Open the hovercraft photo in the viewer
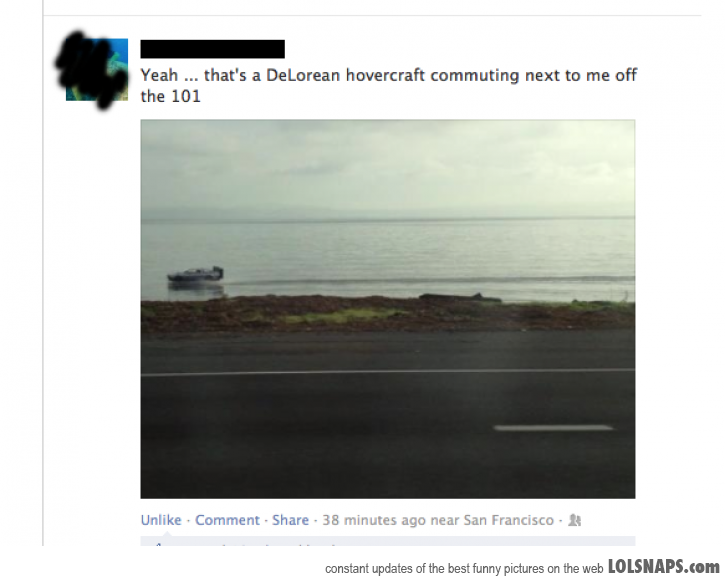Viewport: 725px width, 586px height. (388, 309)
